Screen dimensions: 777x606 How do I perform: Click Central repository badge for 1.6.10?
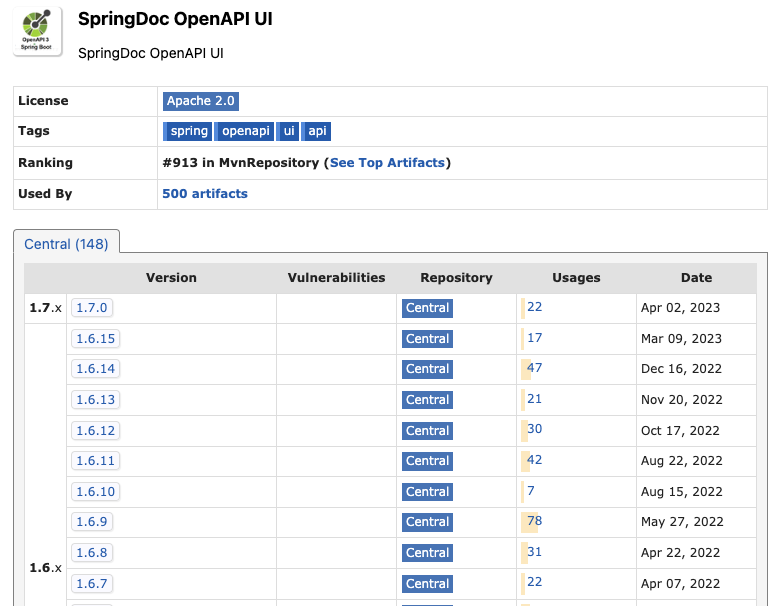click(x=427, y=492)
